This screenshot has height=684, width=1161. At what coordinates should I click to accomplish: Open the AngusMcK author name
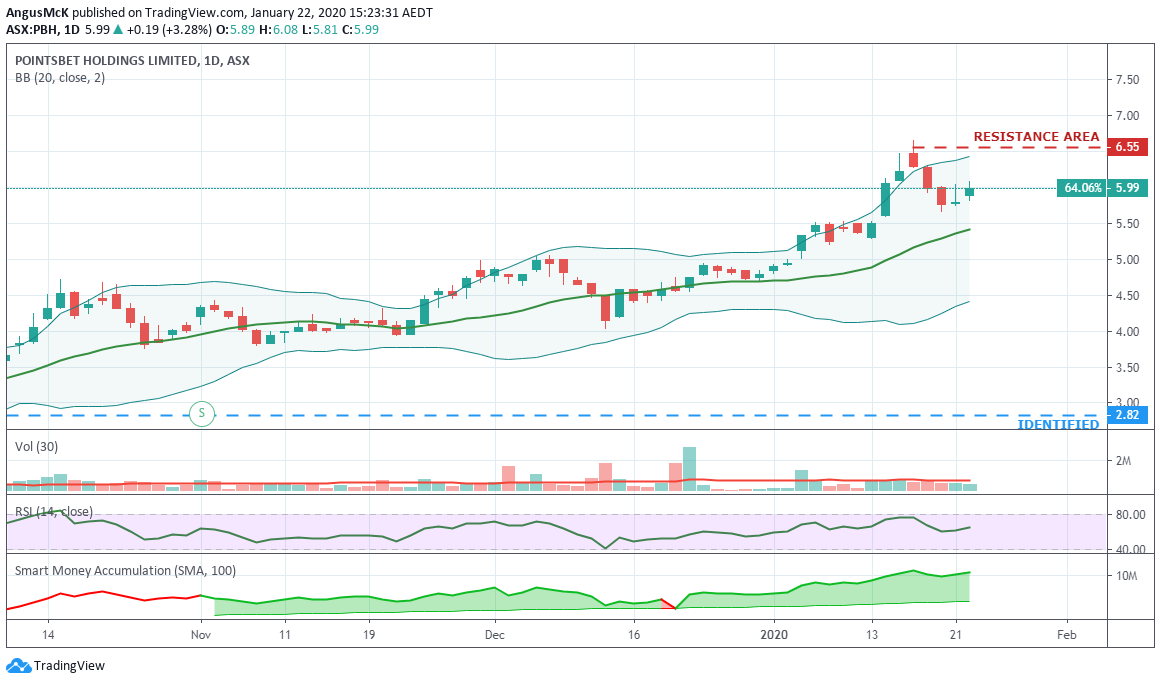[37, 13]
